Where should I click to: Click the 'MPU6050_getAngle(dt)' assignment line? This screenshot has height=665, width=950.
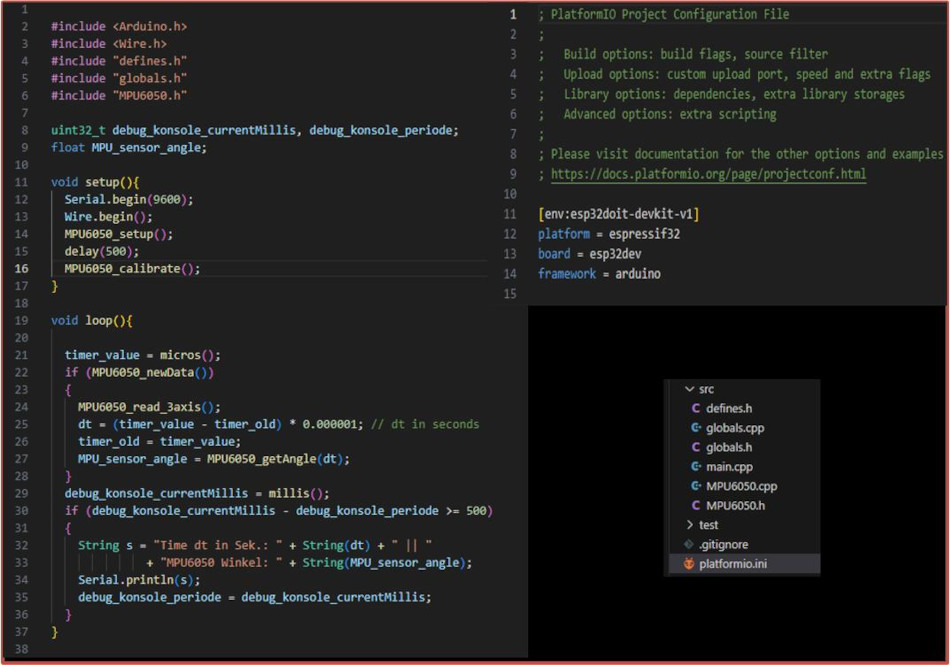[214, 459]
